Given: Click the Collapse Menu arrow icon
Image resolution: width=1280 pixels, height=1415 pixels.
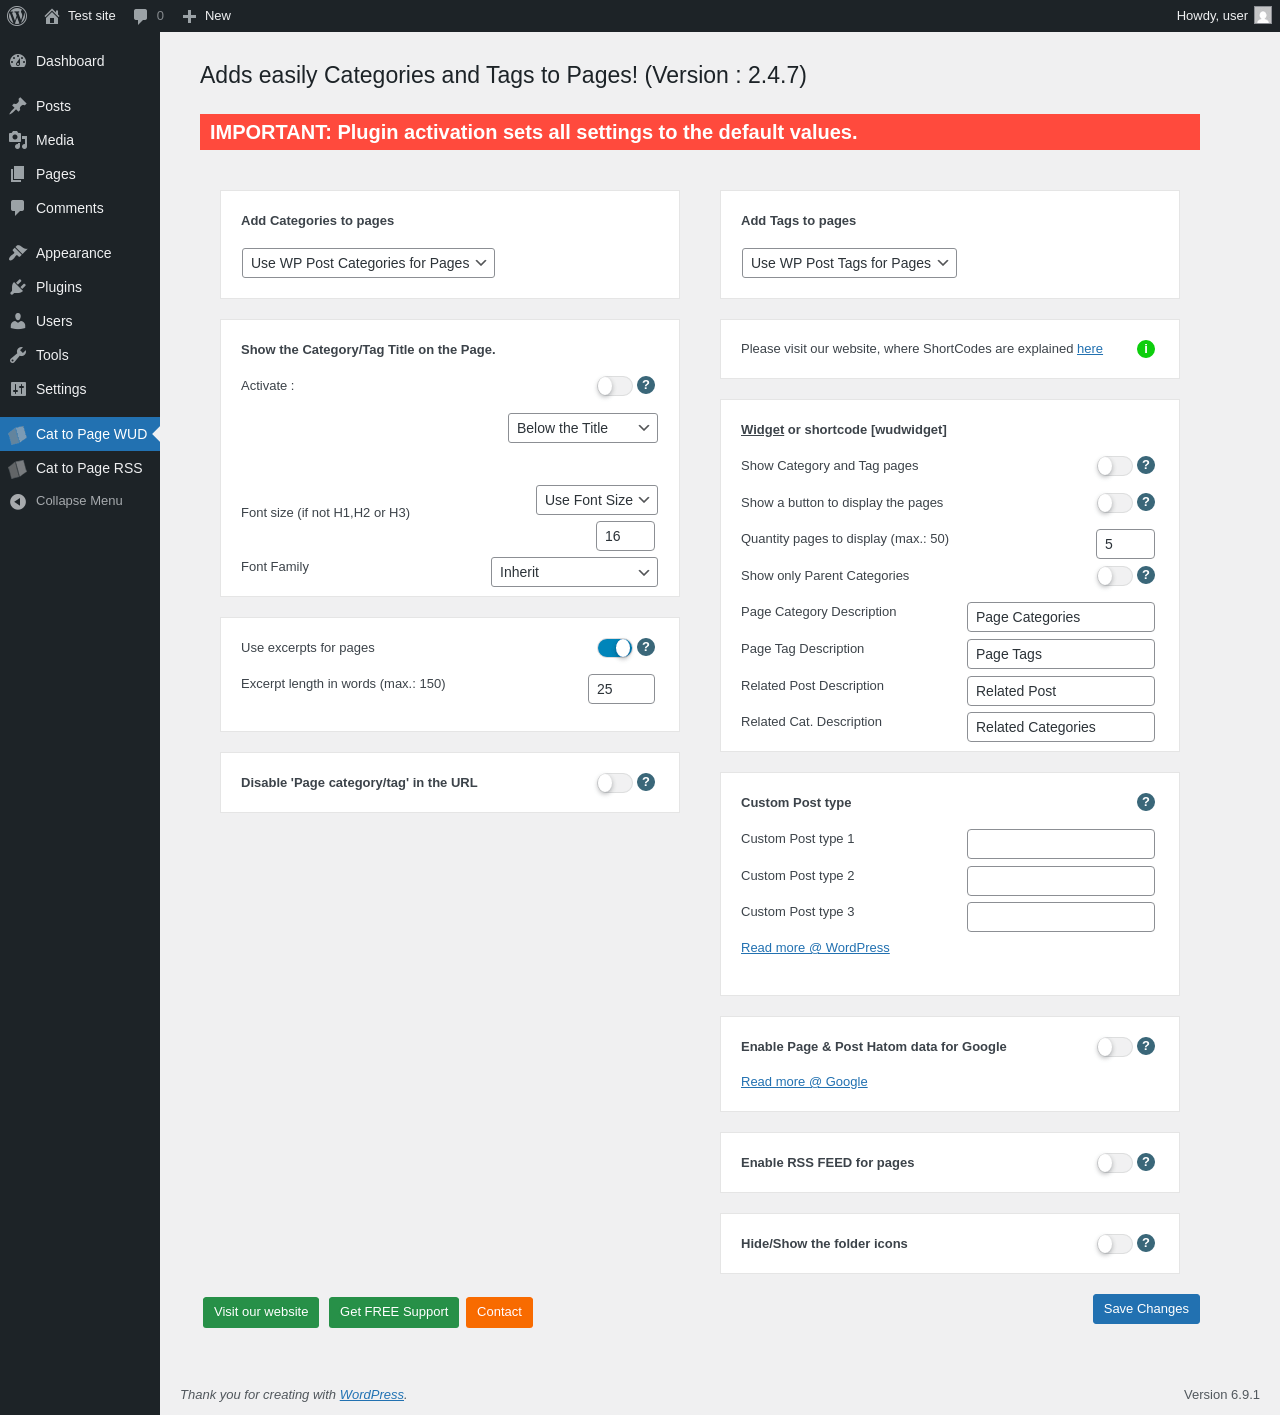Looking at the screenshot, I should (18, 502).
